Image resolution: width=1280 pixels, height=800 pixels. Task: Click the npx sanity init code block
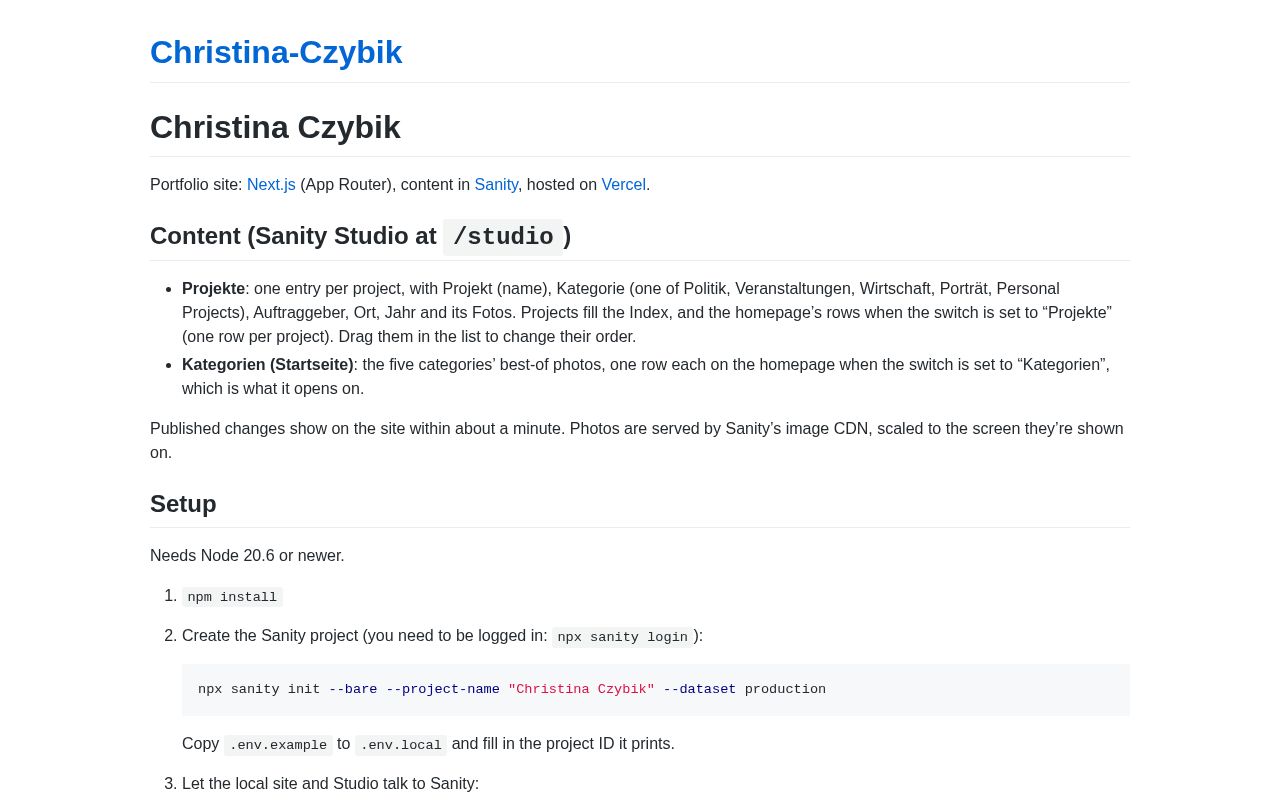click(656, 690)
